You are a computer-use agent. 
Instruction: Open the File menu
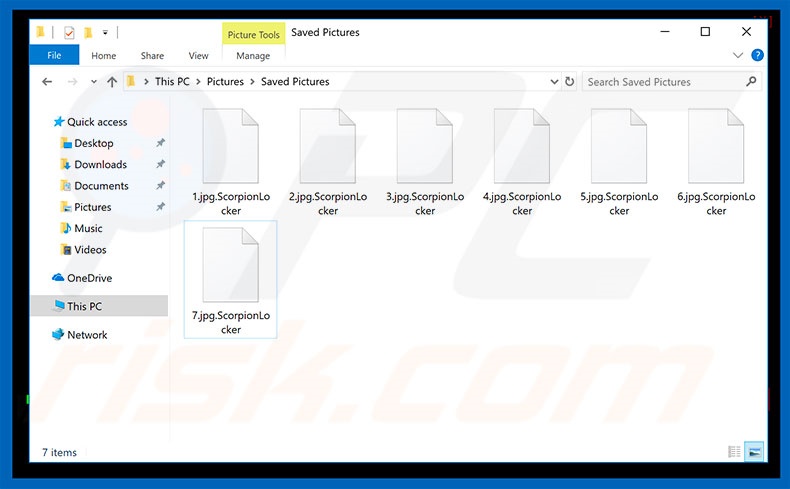(x=54, y=55)
